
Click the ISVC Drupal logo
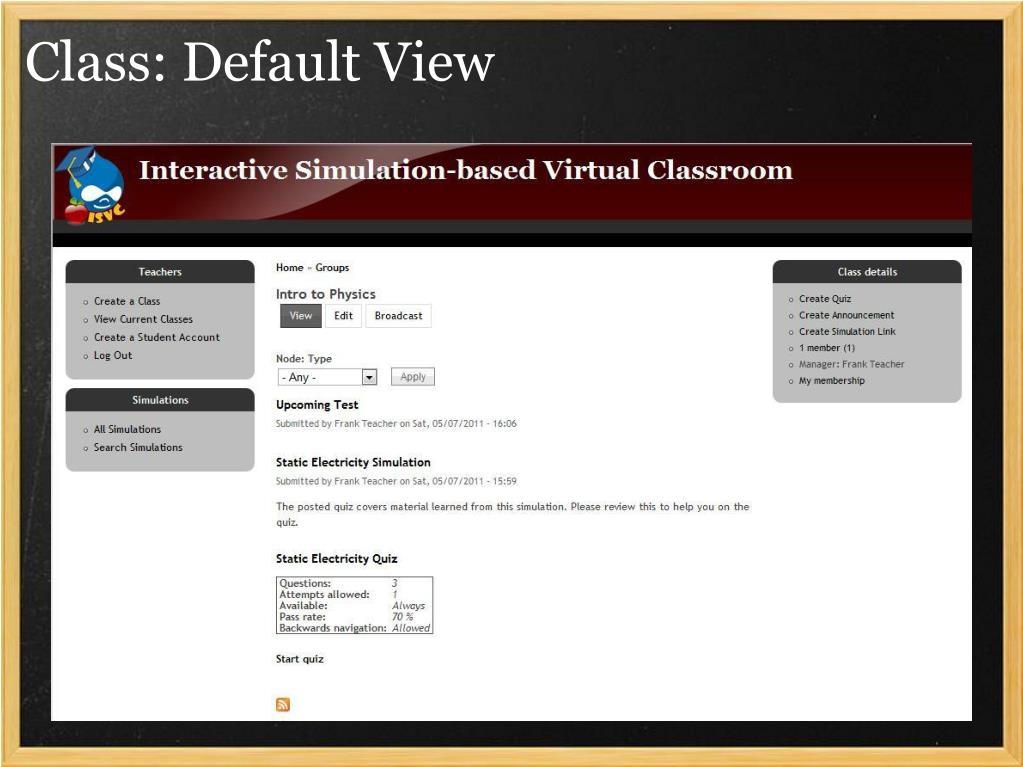[x=91, y=185]
